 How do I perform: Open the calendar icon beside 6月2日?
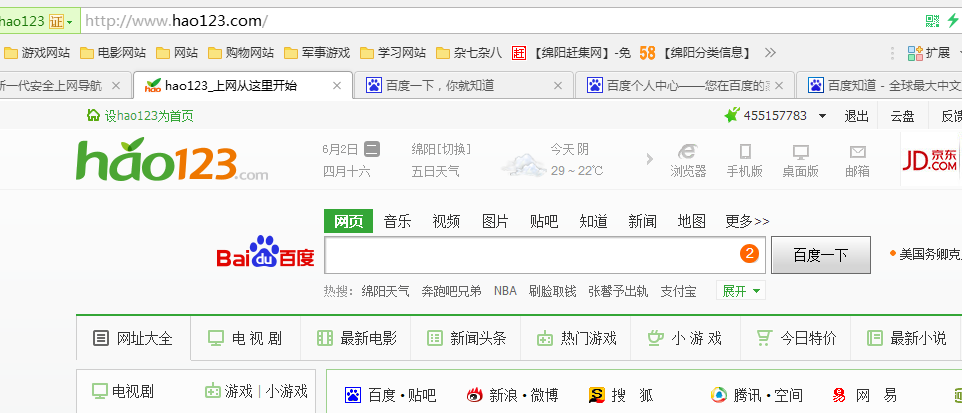coord(372,149)
